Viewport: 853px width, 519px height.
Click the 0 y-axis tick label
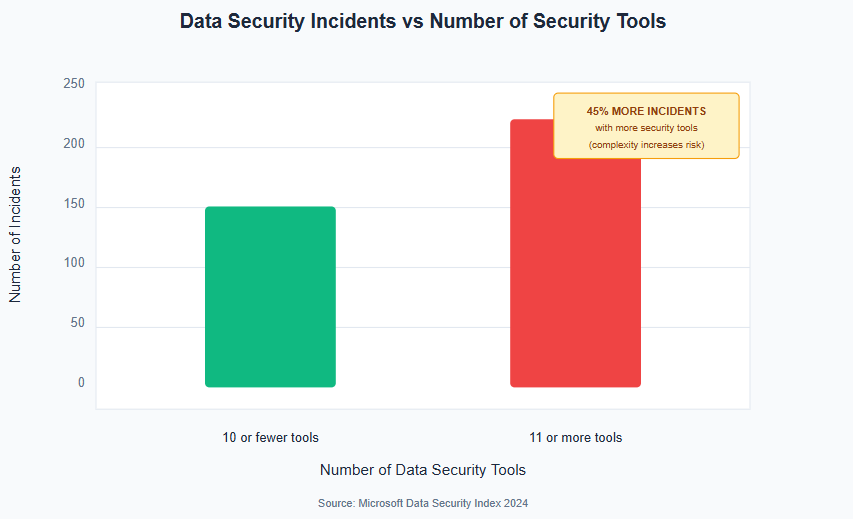[81, 382]
